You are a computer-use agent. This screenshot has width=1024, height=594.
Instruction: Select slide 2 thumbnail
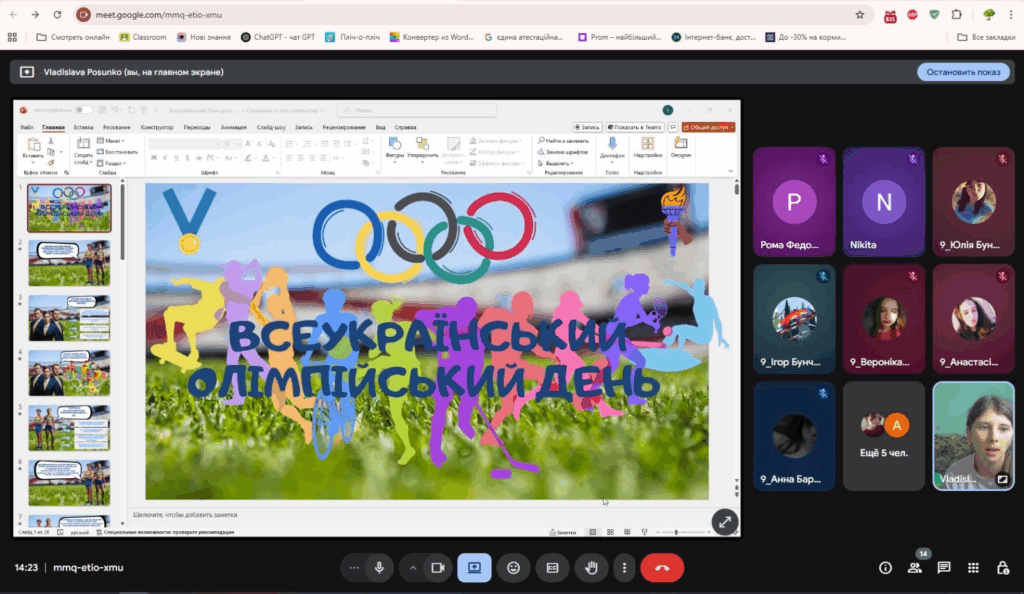click(69, 263)
